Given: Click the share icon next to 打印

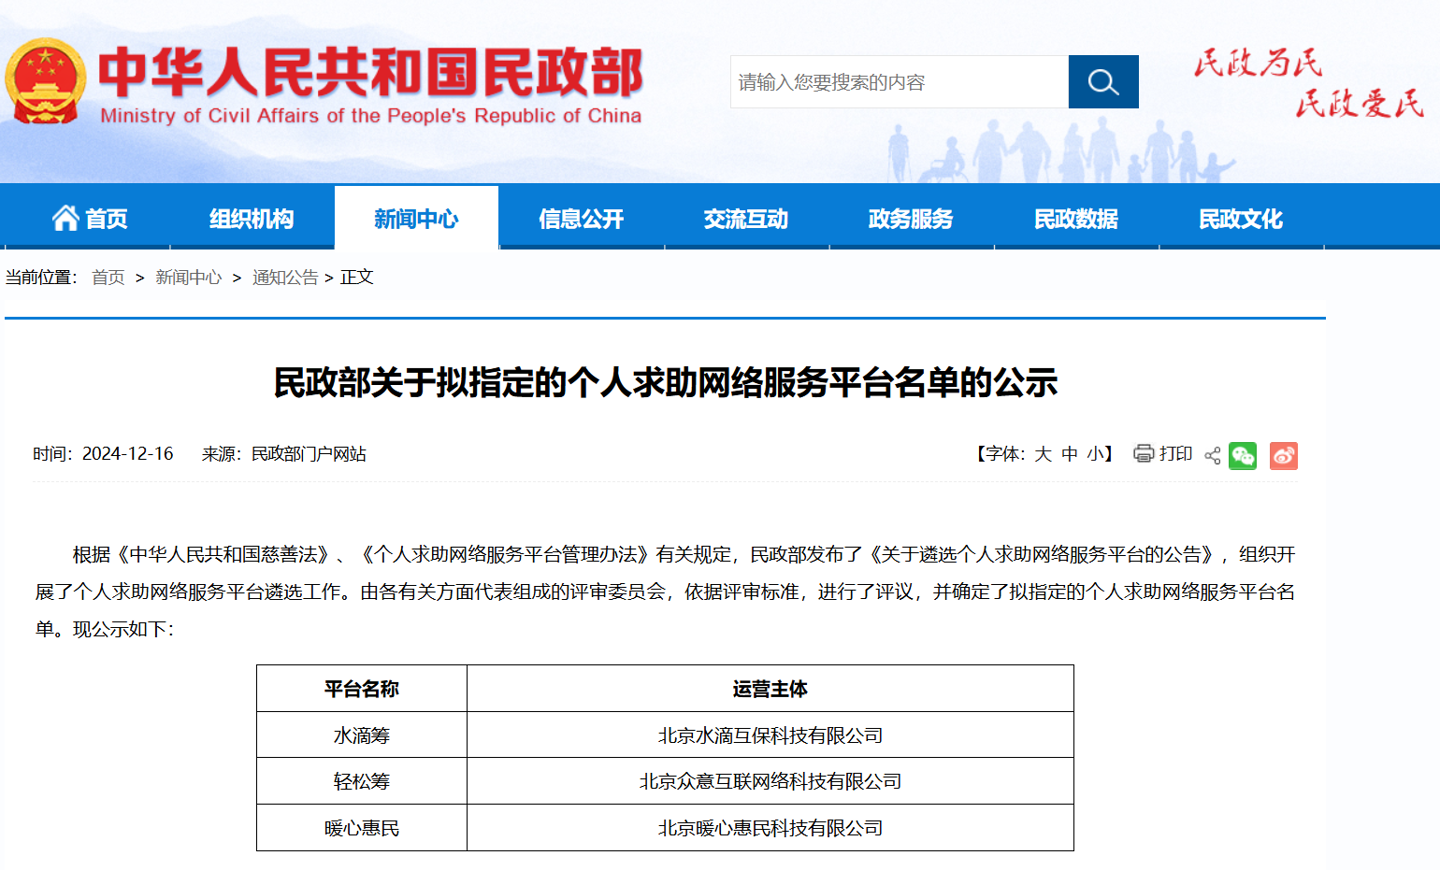Looking at the screenshot, I should (1211, 455).
